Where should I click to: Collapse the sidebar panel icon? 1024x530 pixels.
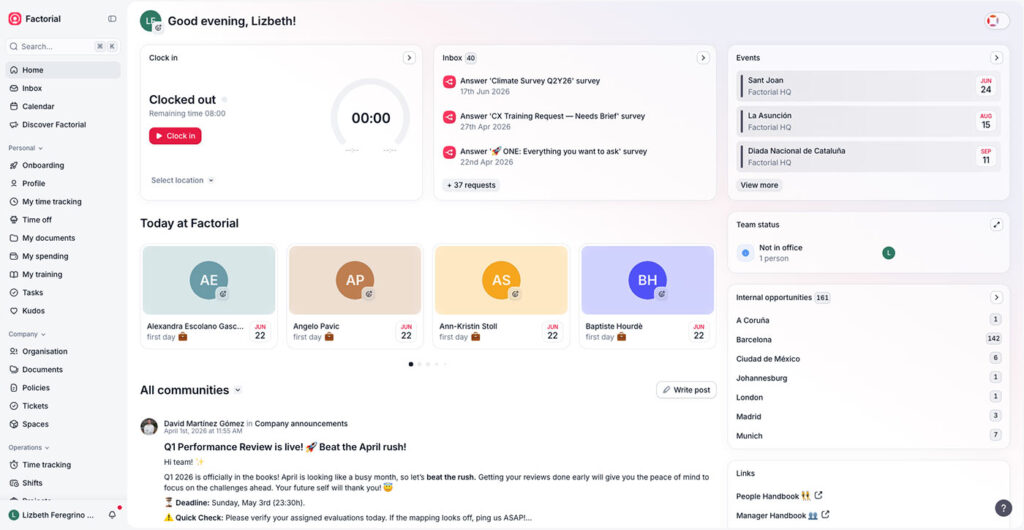112,19
